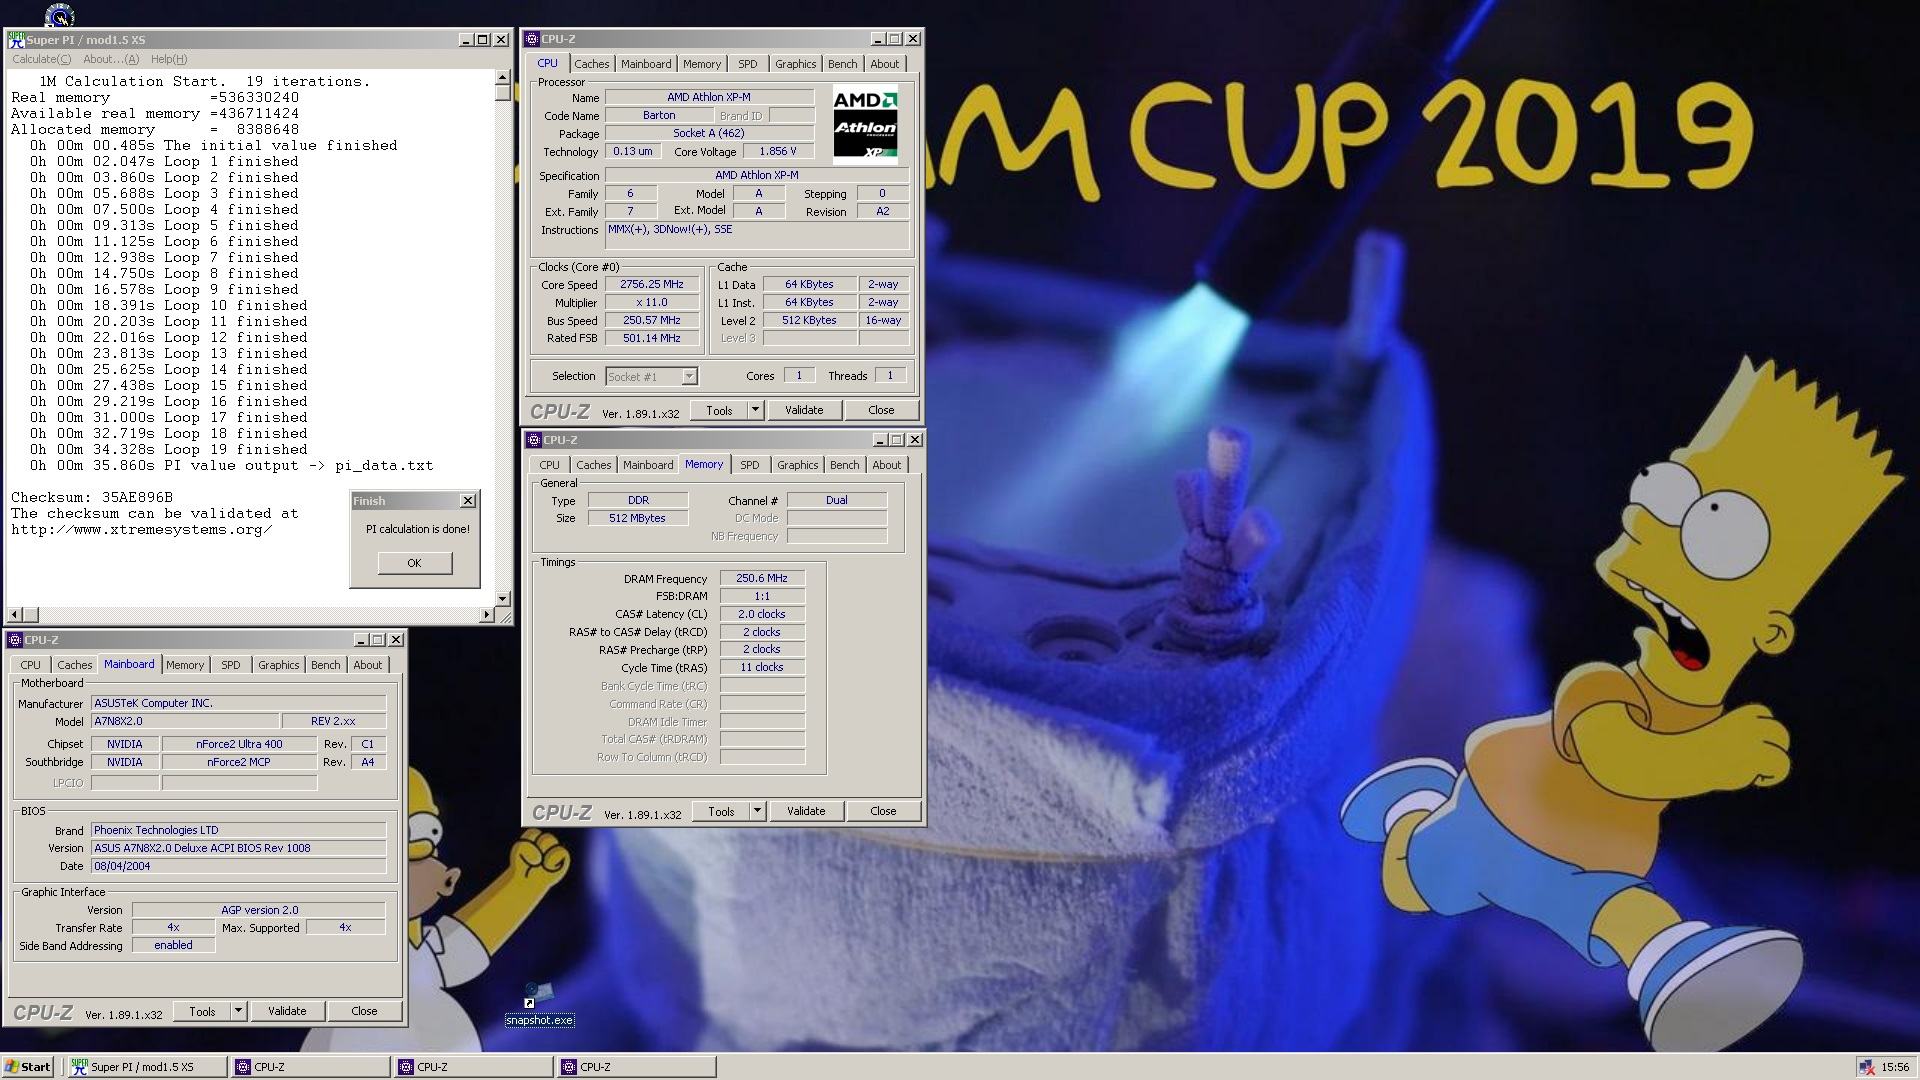Open About tab in top CPU-Z window

[884, 64]
